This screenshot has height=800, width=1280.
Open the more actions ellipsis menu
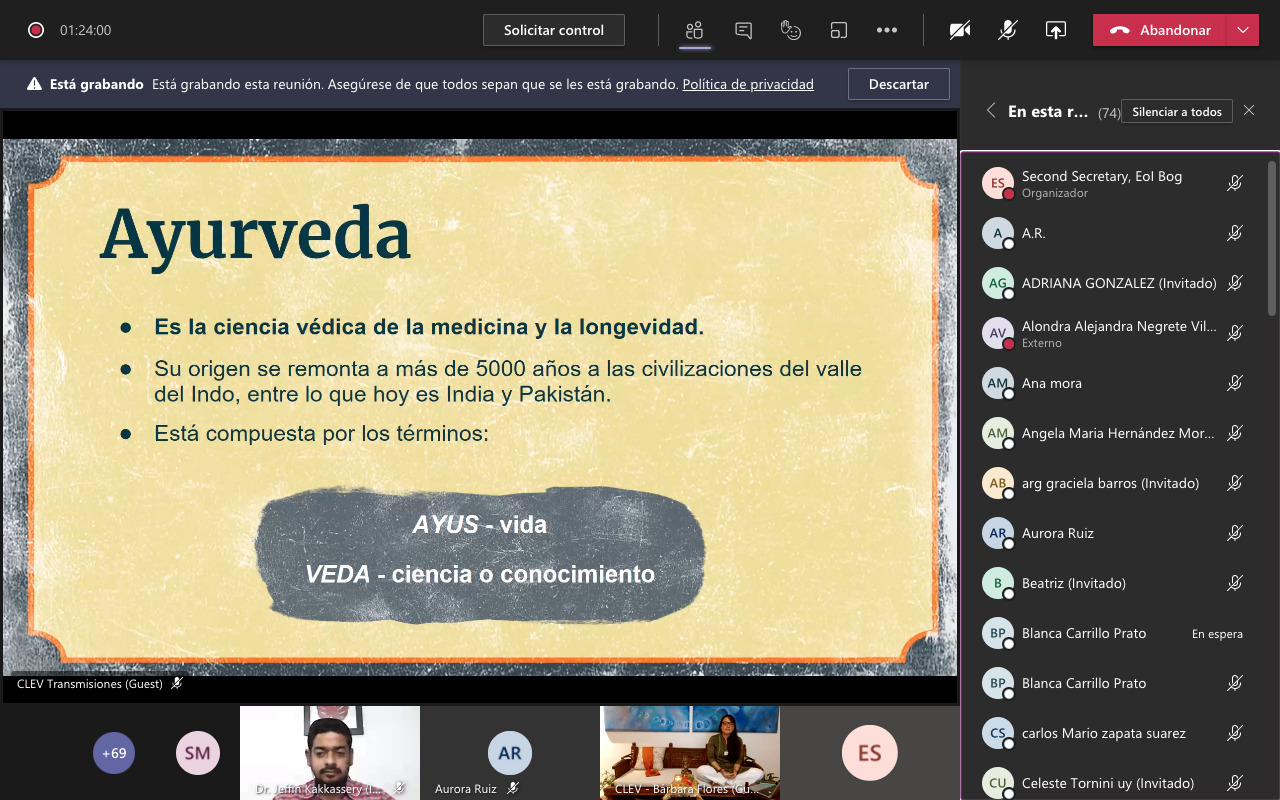click(887, 30)
